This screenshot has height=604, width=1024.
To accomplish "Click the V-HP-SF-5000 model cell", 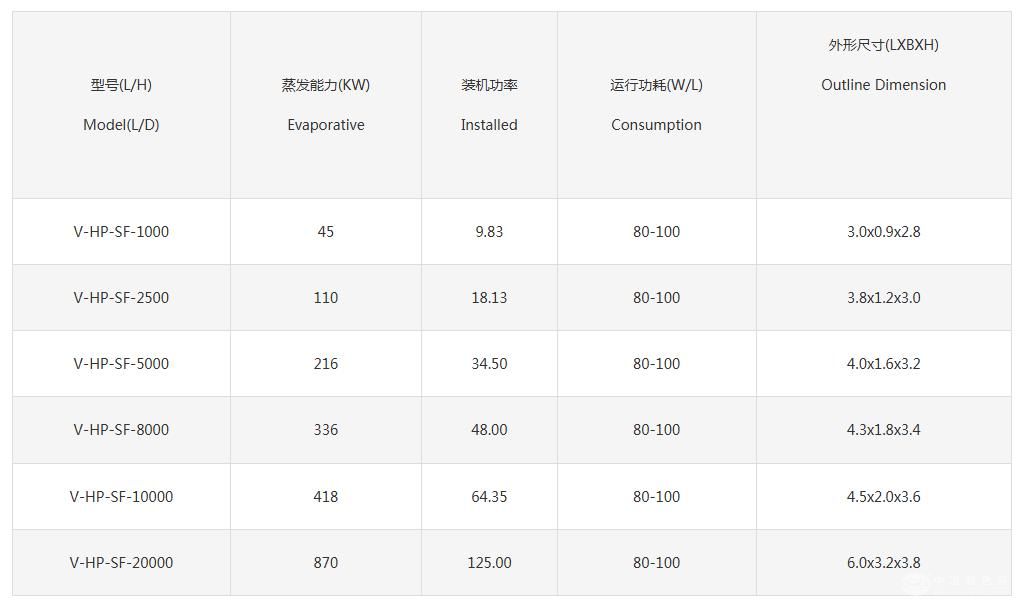I will (121, 364).
